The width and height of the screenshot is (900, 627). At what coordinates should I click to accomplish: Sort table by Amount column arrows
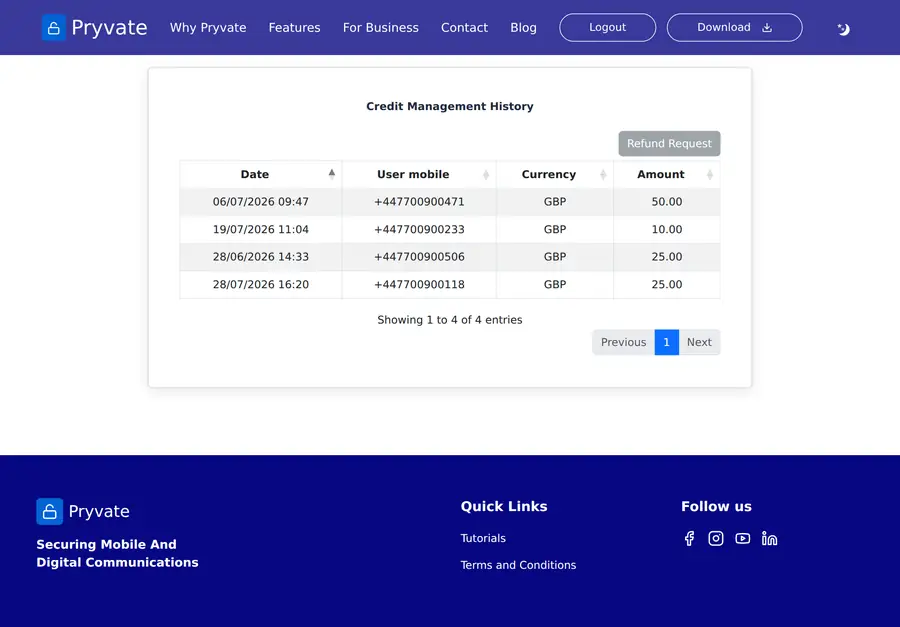pos(710,175)
